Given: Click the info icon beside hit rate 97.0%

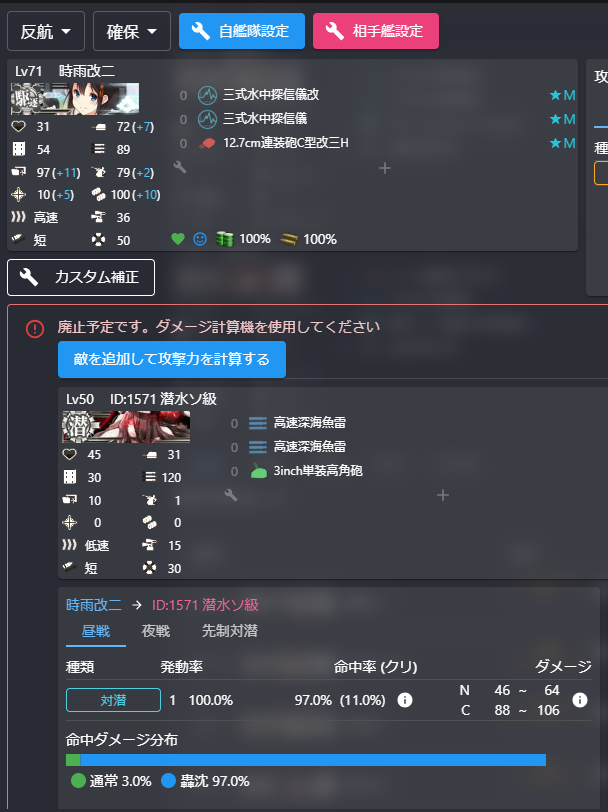Looking at the screenshot, I should tap(405, 700).
